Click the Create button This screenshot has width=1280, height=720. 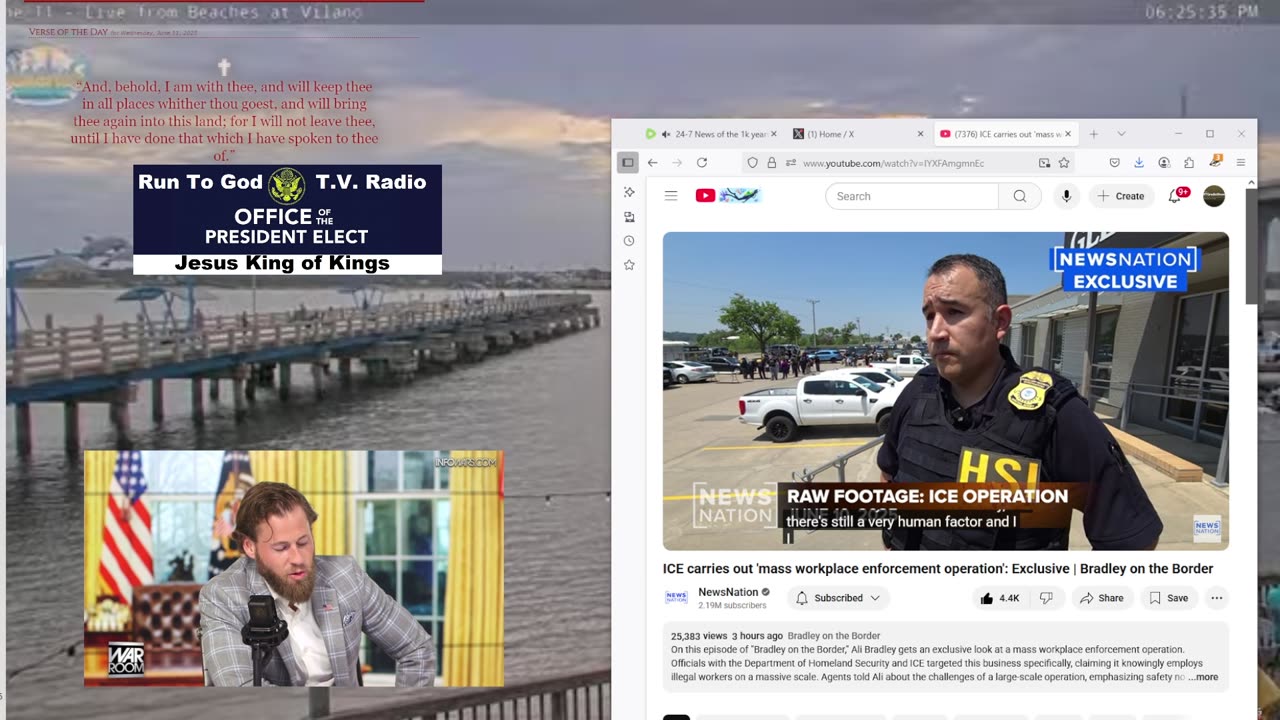click(x=1121, y=196)
